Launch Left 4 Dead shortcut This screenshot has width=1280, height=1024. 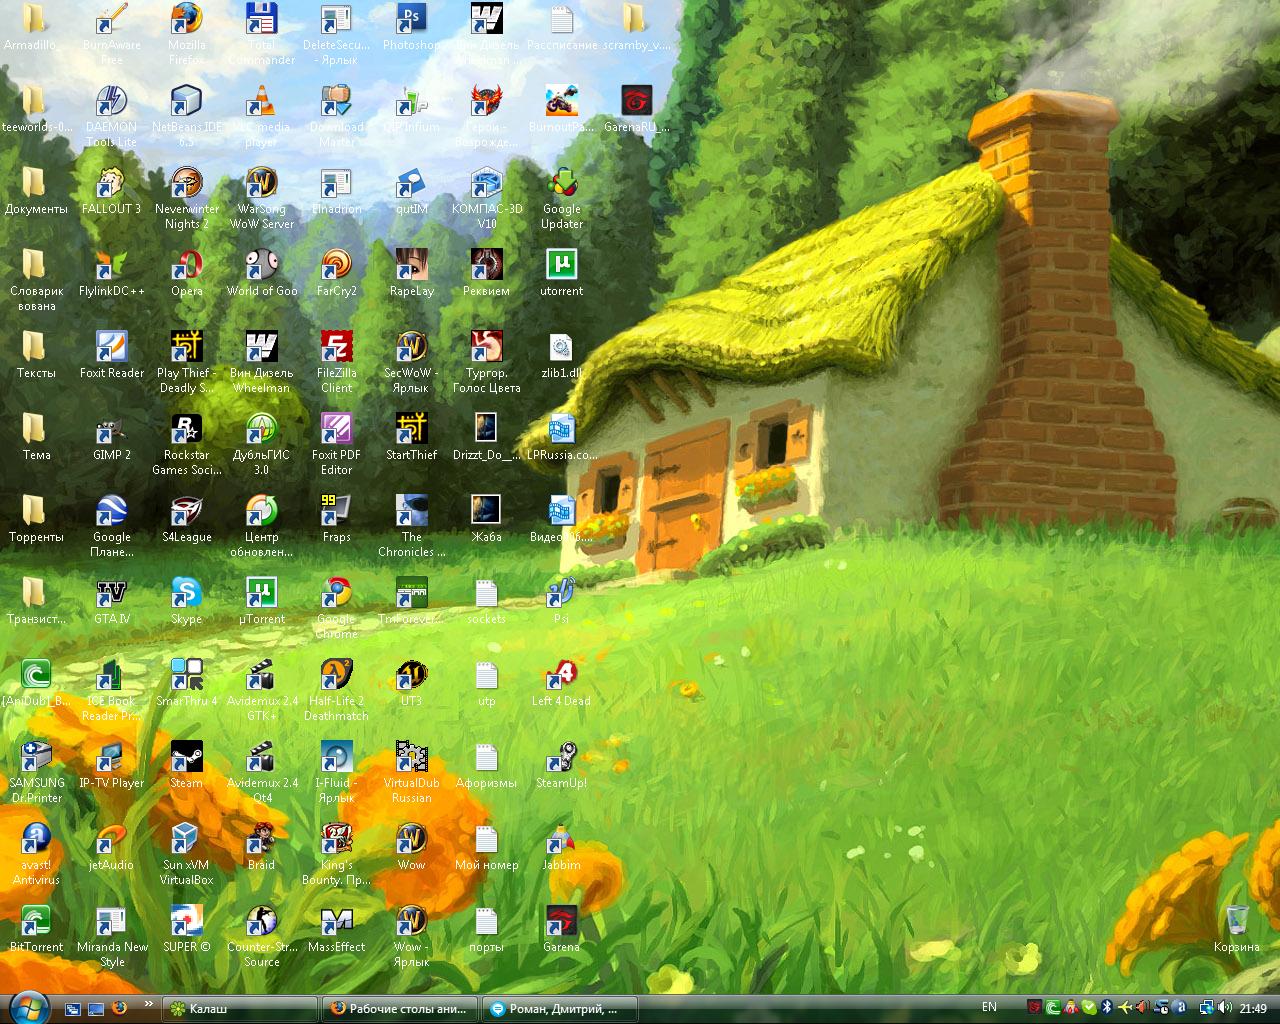click(562, 683)
